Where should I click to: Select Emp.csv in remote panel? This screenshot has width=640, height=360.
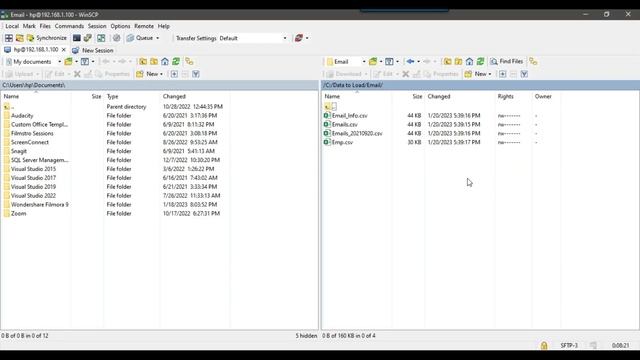[342, 142]
